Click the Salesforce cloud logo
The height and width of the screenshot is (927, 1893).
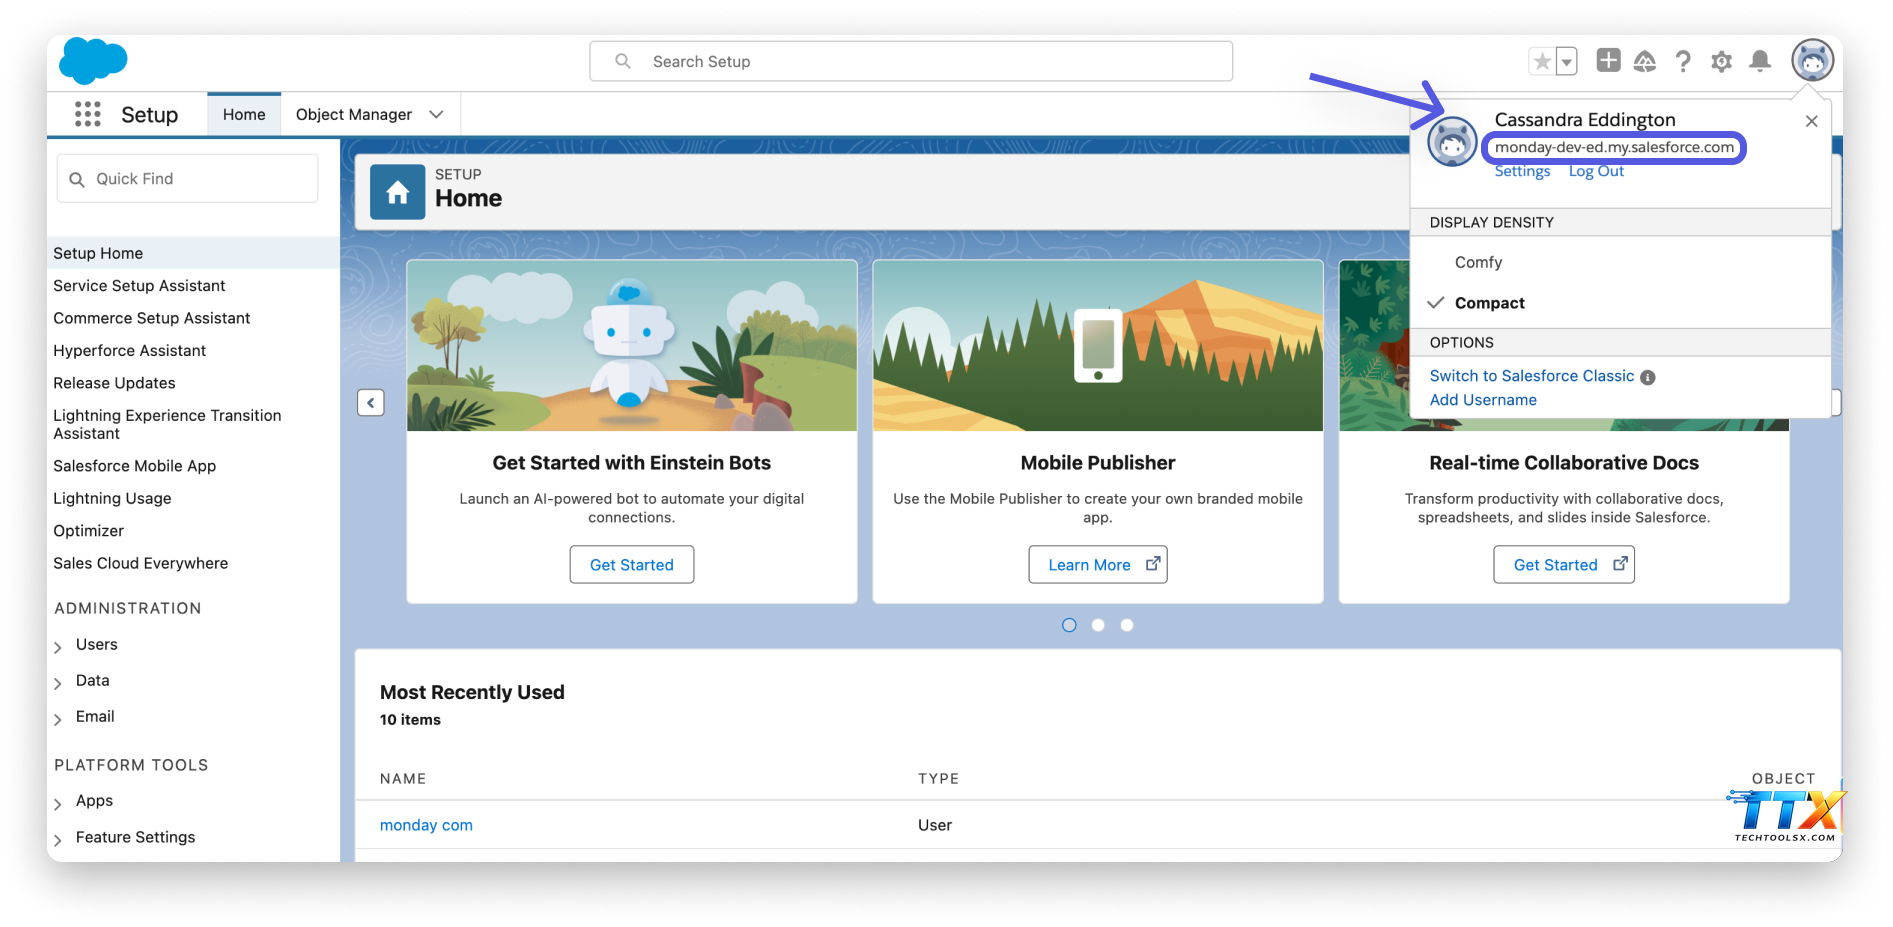tap(93, 60)
